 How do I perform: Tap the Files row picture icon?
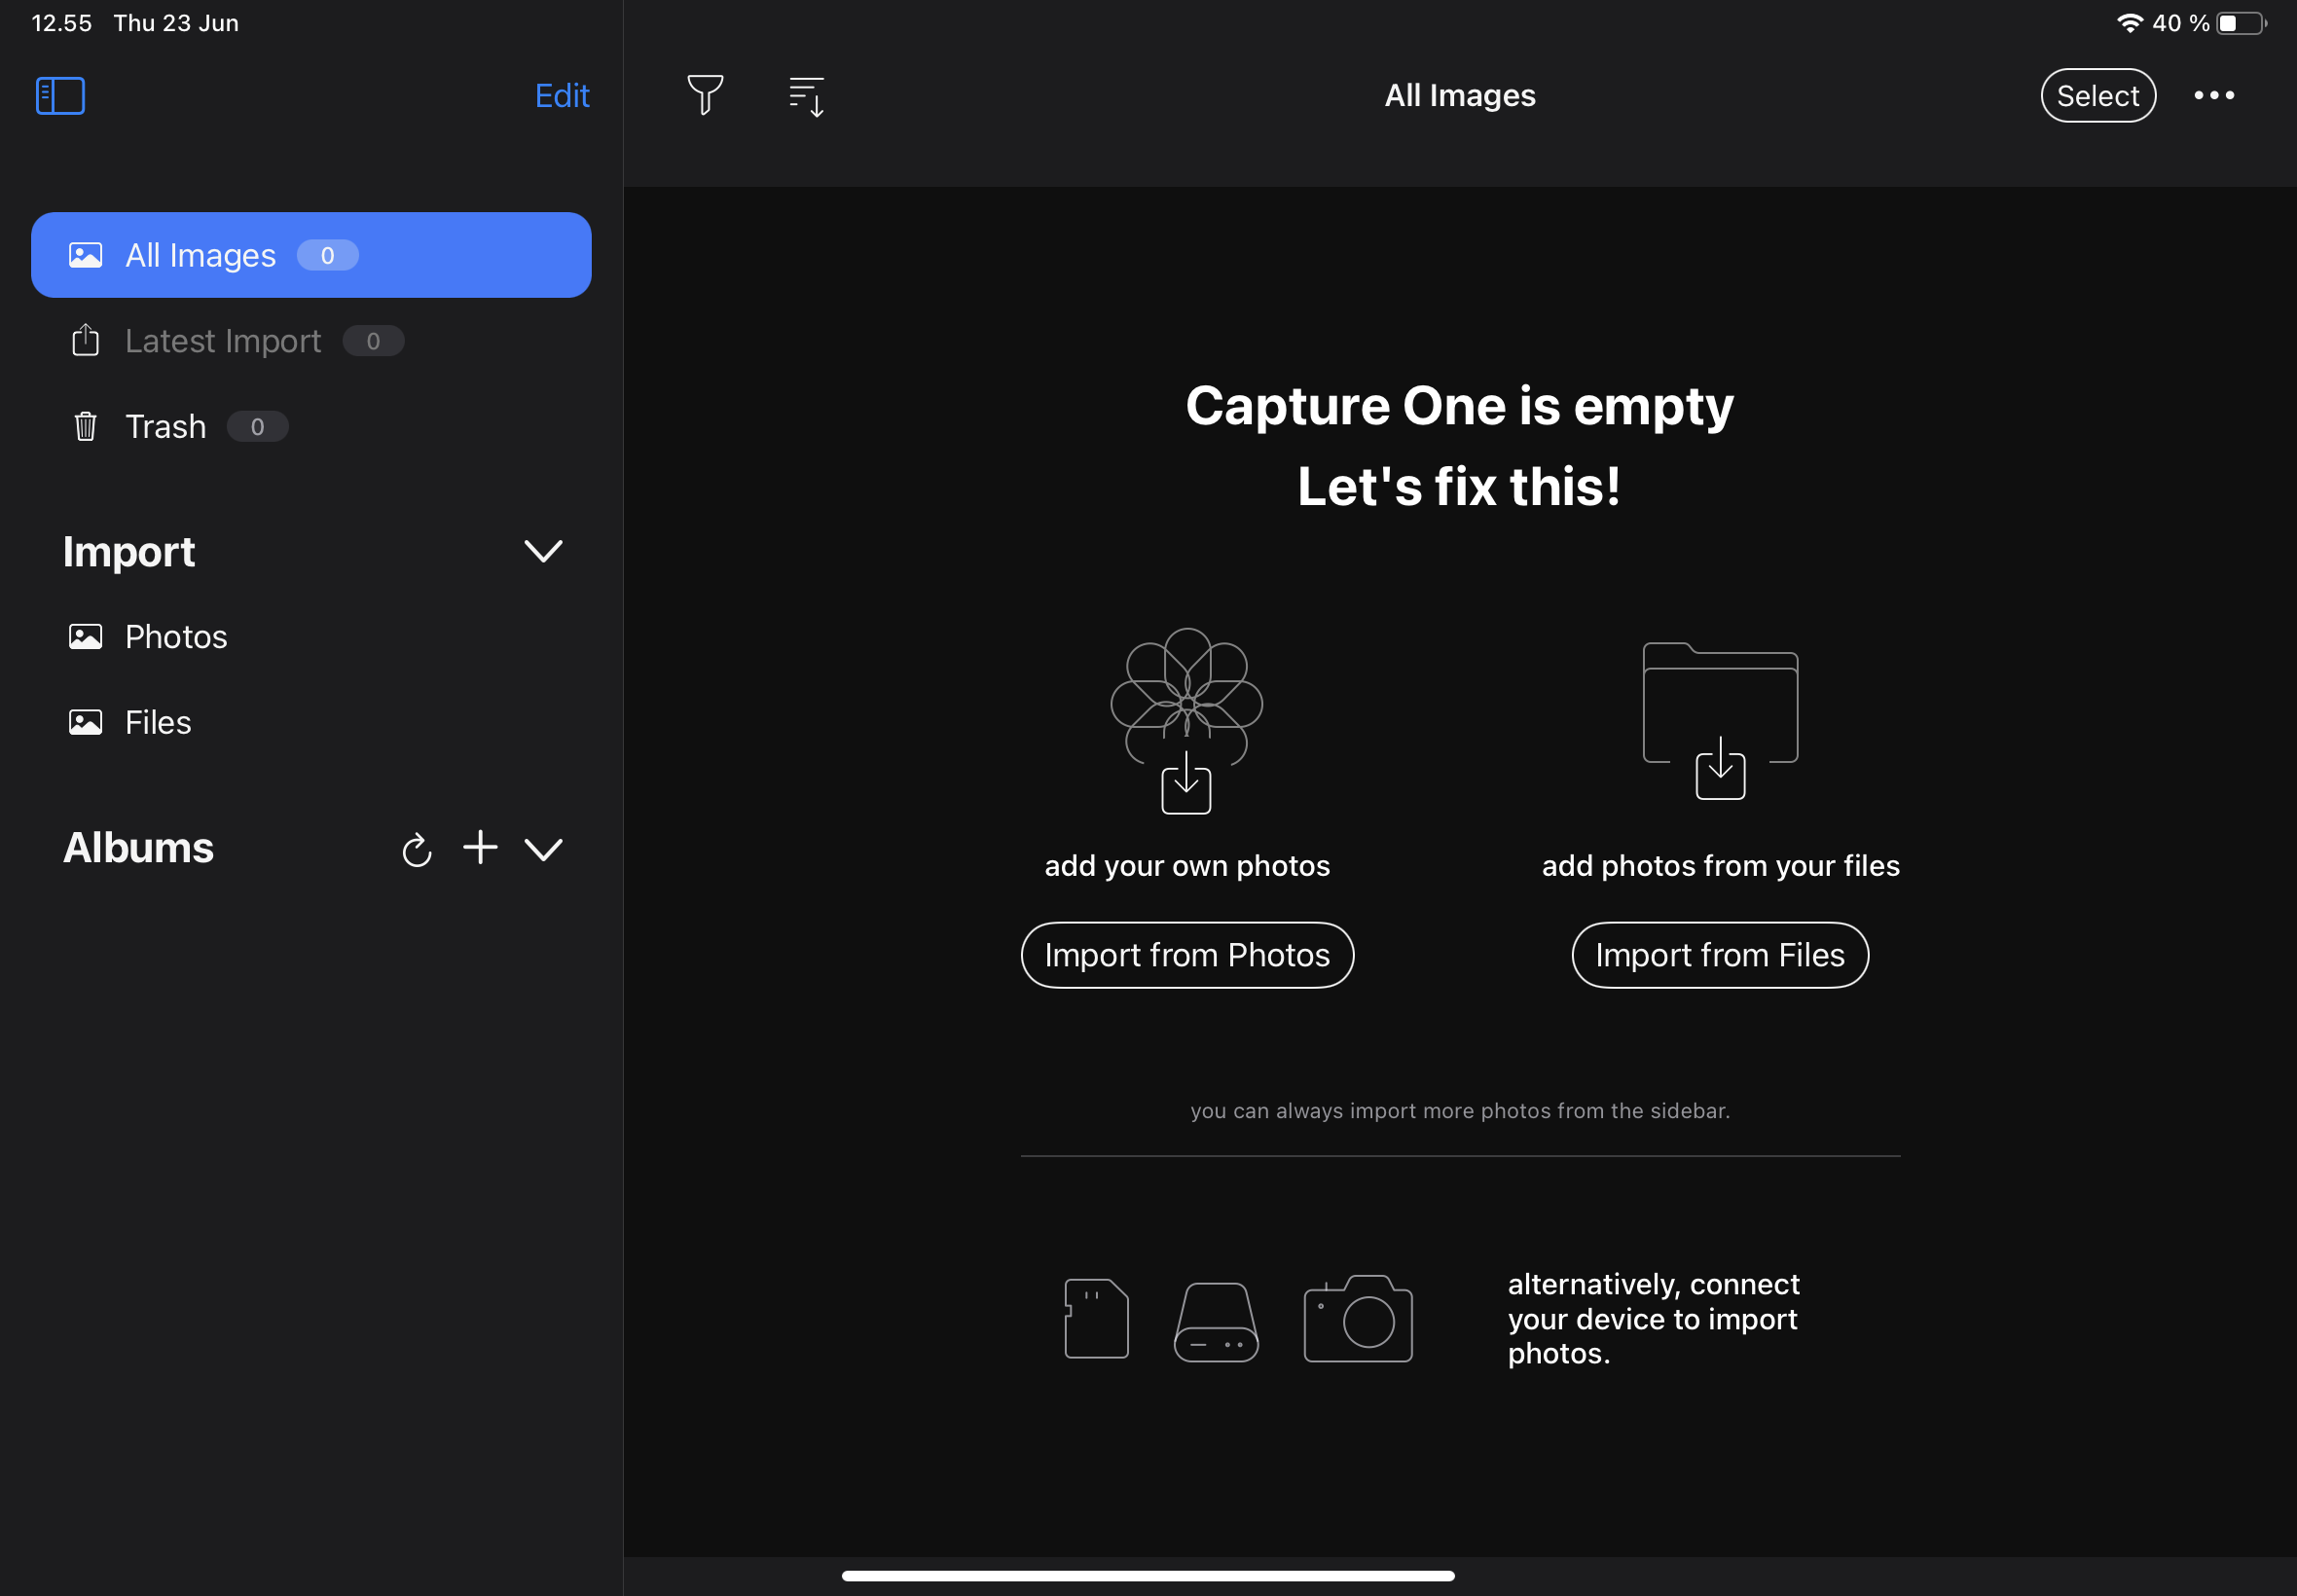[85, 722]
